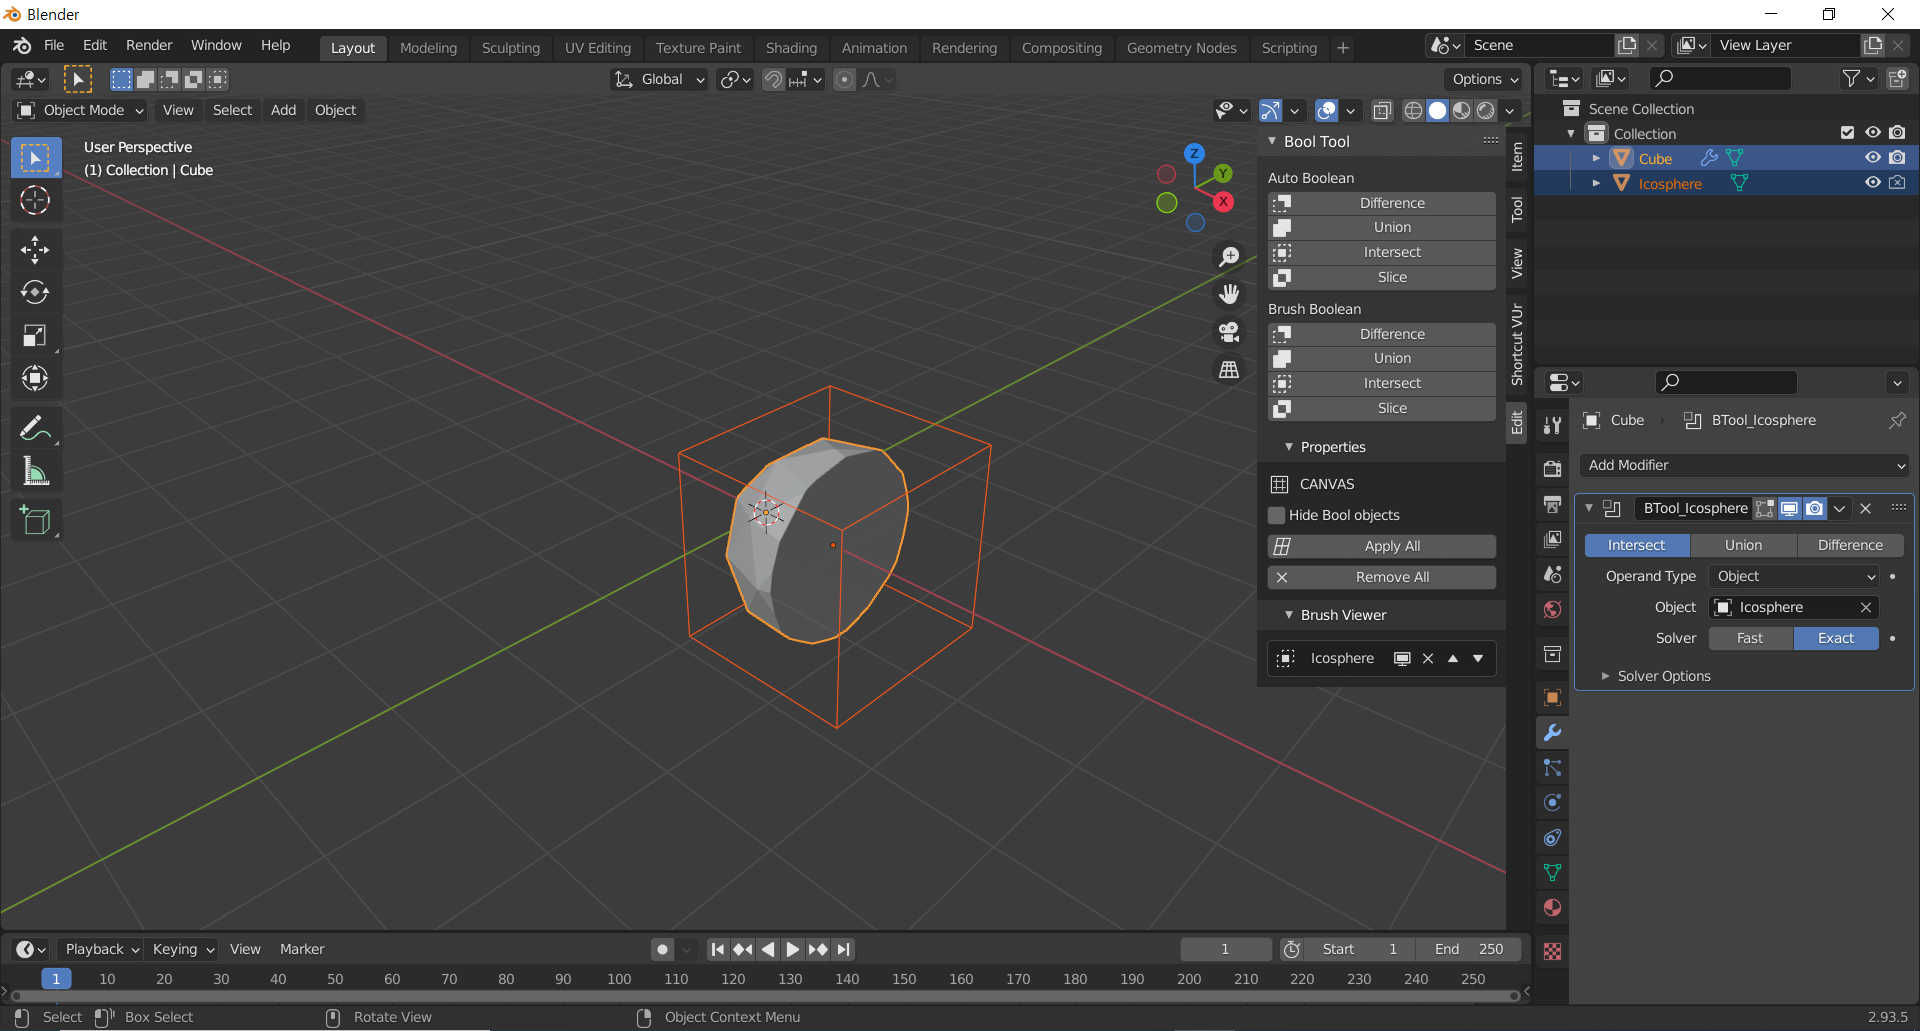Hide the Icosphere in the viewport
Screen dimensions: 1920x1031
pyautogui.click(x=1872, y=182)
